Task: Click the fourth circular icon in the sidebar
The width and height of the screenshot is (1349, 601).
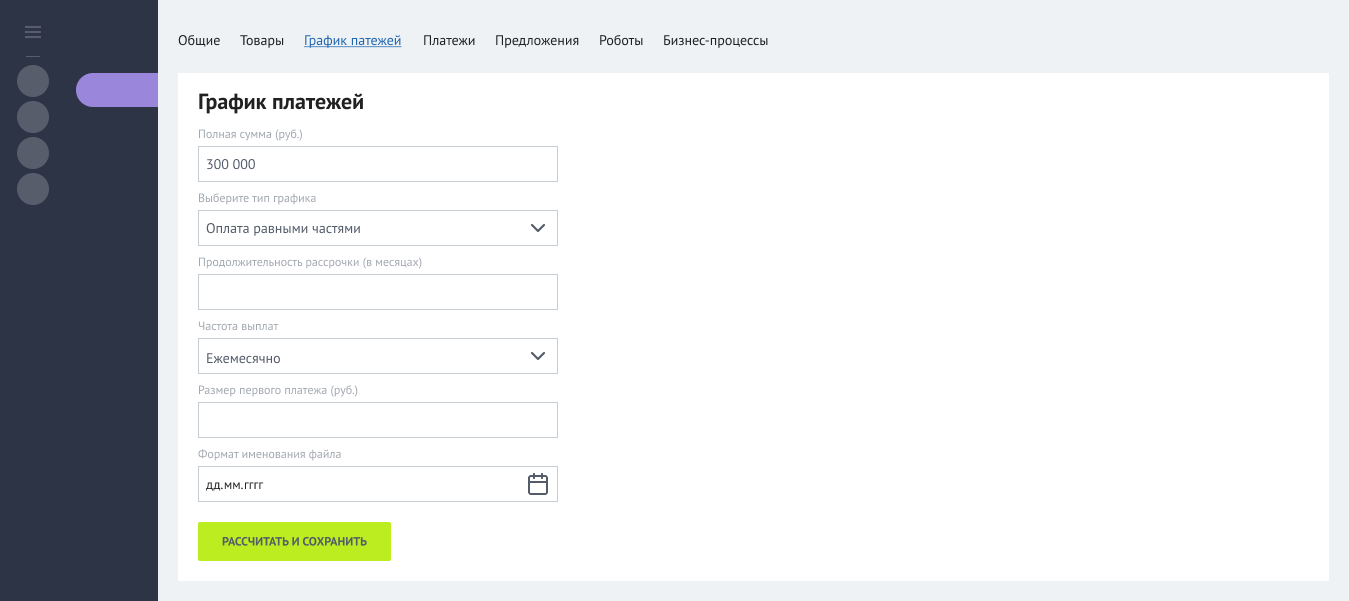Action: (33, 189)
